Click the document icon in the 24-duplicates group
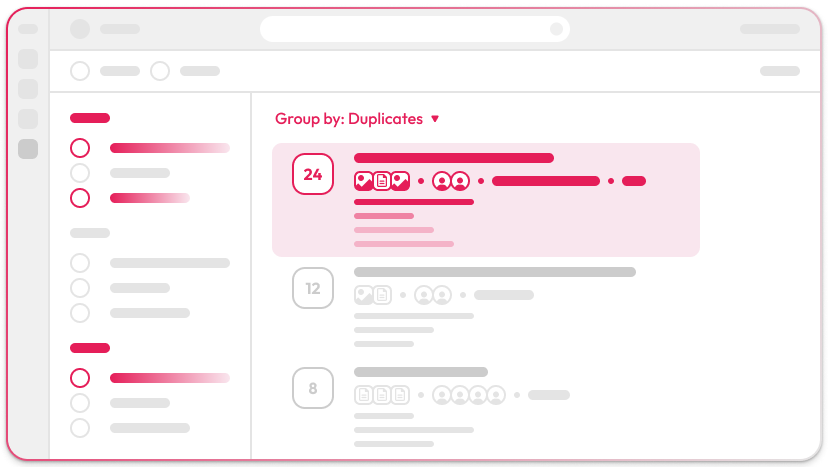Image resolution: width=828 pixels, height=467 pixels. [x=382, y=181]
